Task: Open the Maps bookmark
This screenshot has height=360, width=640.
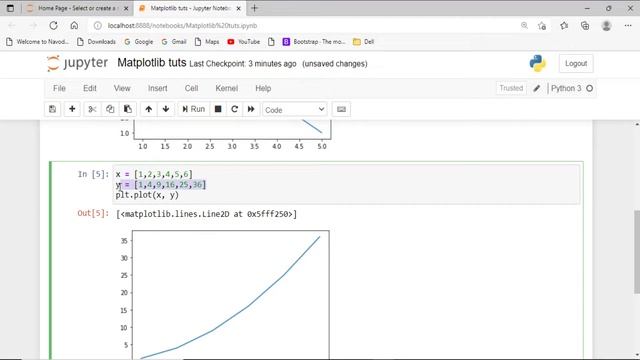Action: click(207, 42)
